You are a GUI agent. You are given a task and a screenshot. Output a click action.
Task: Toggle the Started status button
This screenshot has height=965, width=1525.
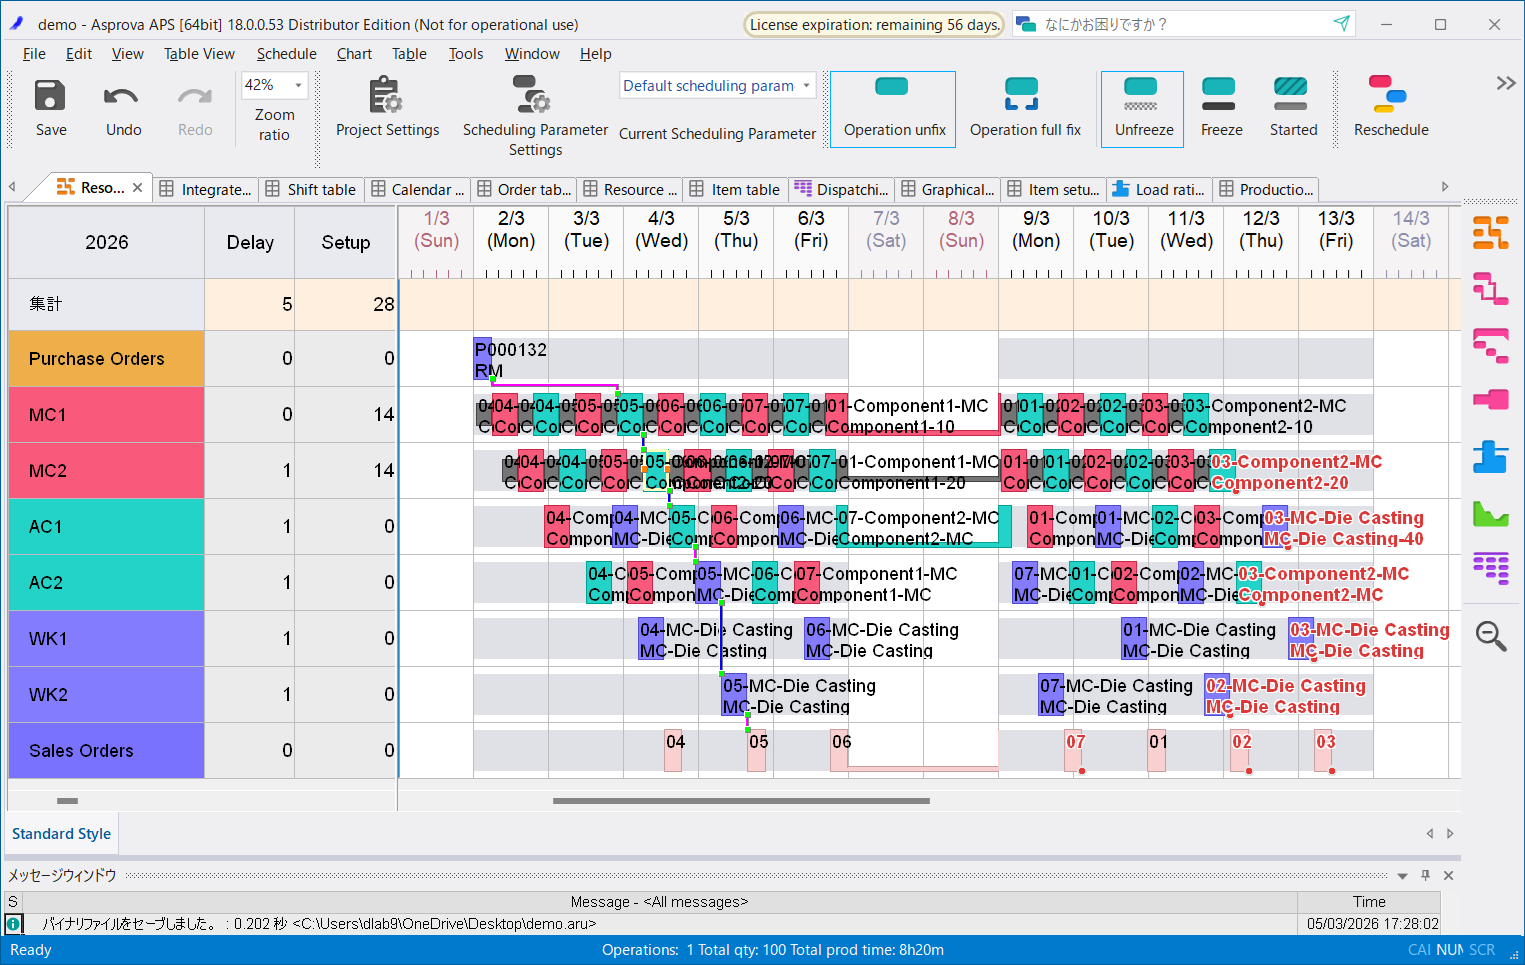click(1291, 94)
